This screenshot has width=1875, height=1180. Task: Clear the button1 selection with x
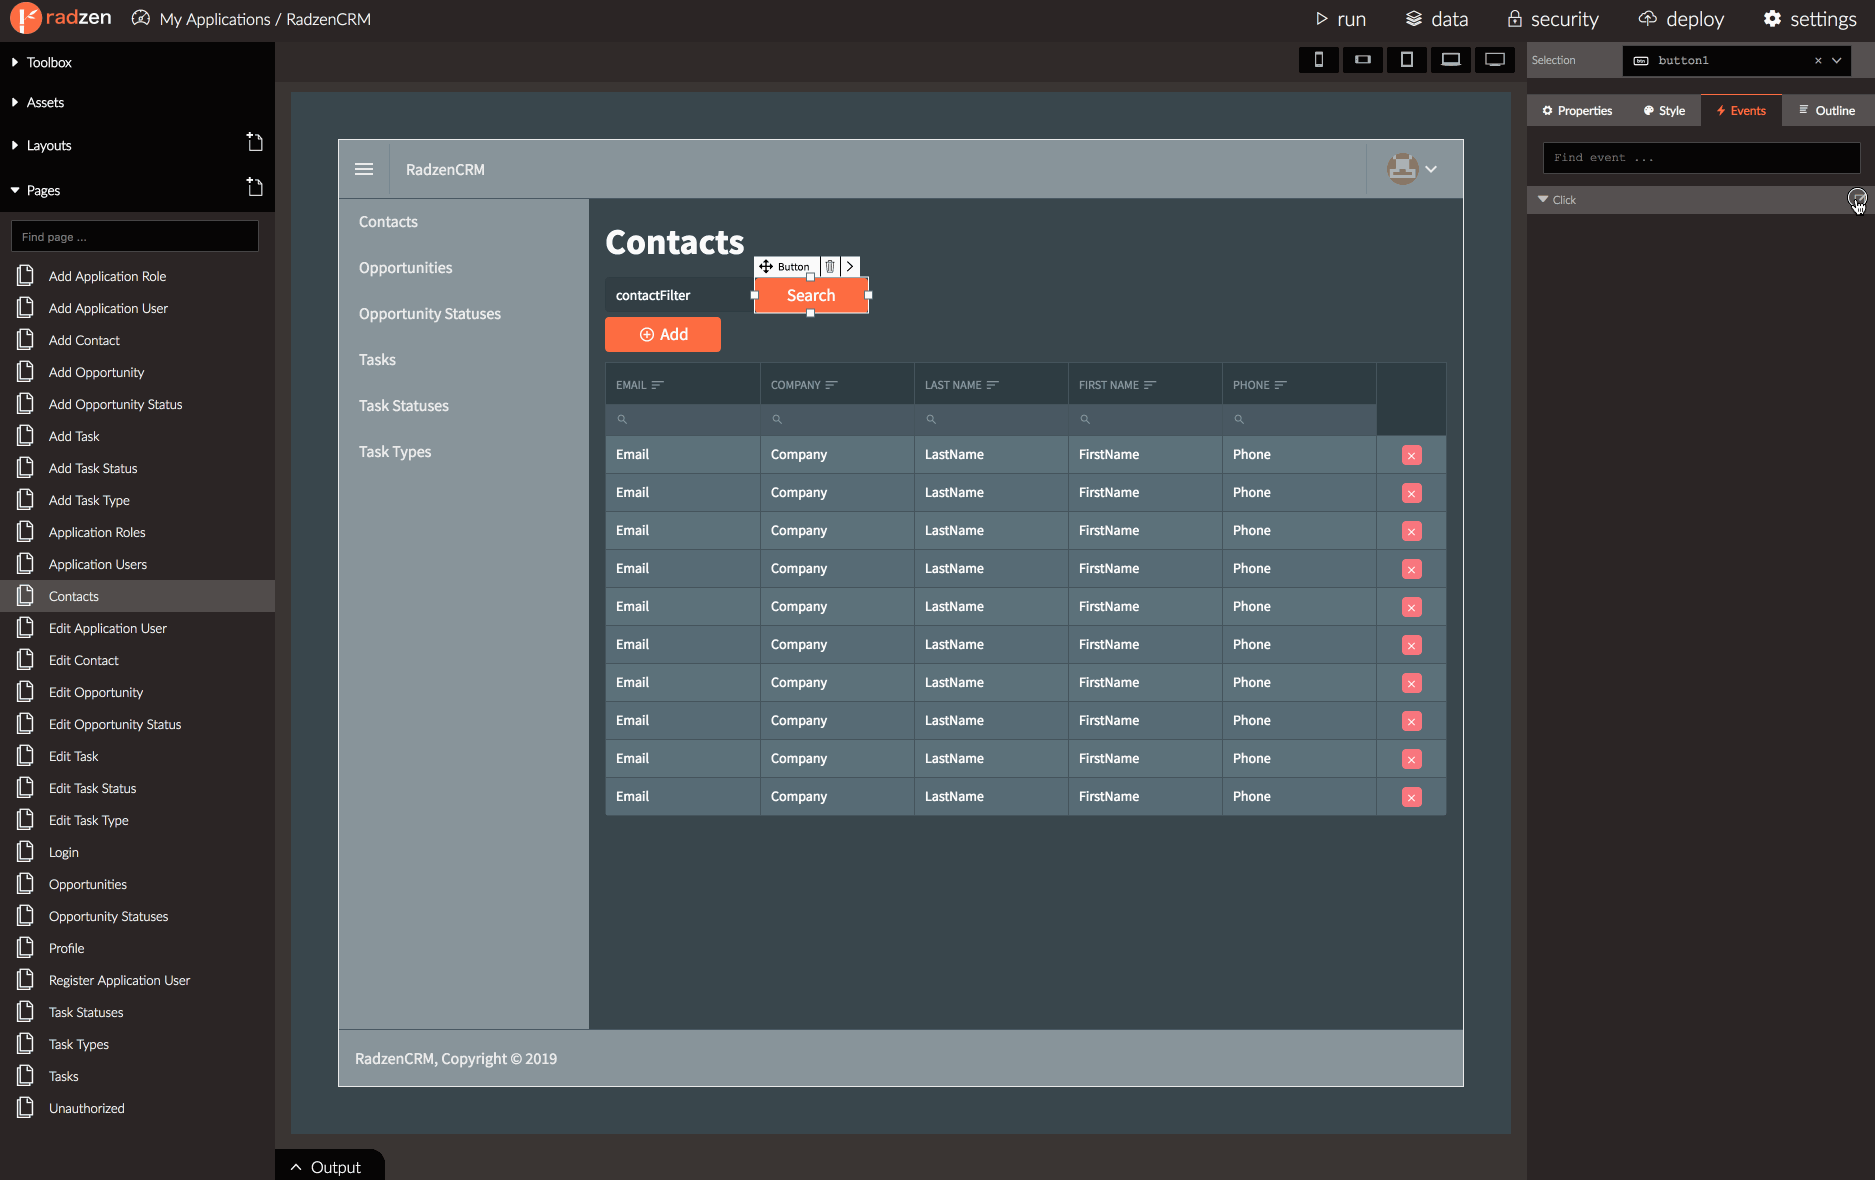click(x=1818, y=61)
